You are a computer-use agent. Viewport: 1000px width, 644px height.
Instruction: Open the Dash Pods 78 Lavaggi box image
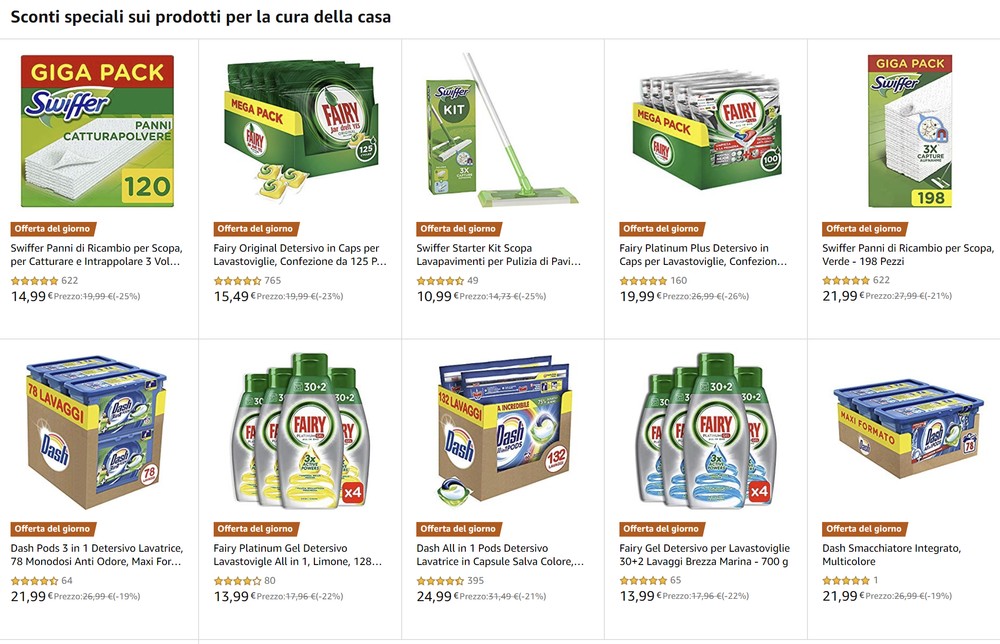point(97,432)
